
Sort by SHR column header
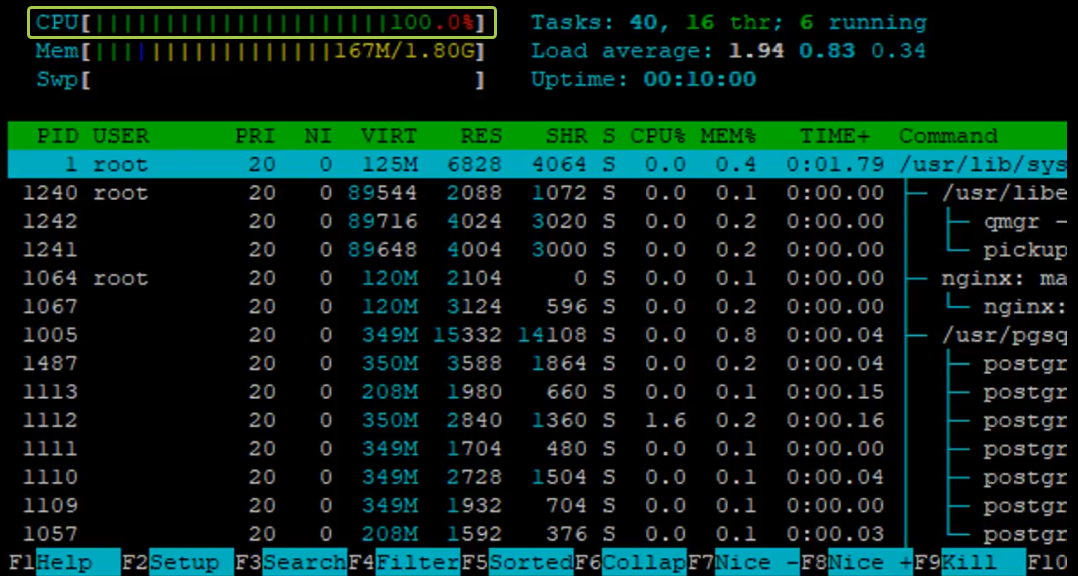point(567,136)
